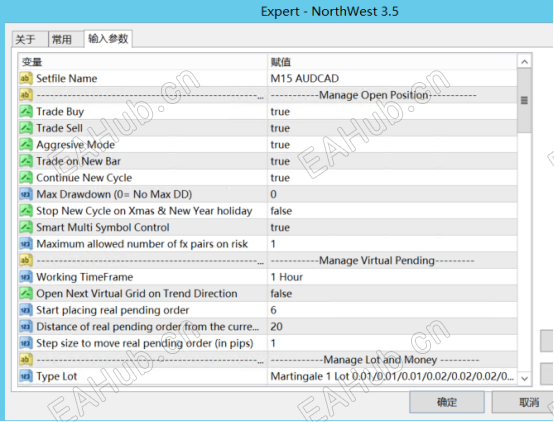554x422 pixels.
Task: Click the icon beside Working TimeFrame
Action: click(26, 277)
